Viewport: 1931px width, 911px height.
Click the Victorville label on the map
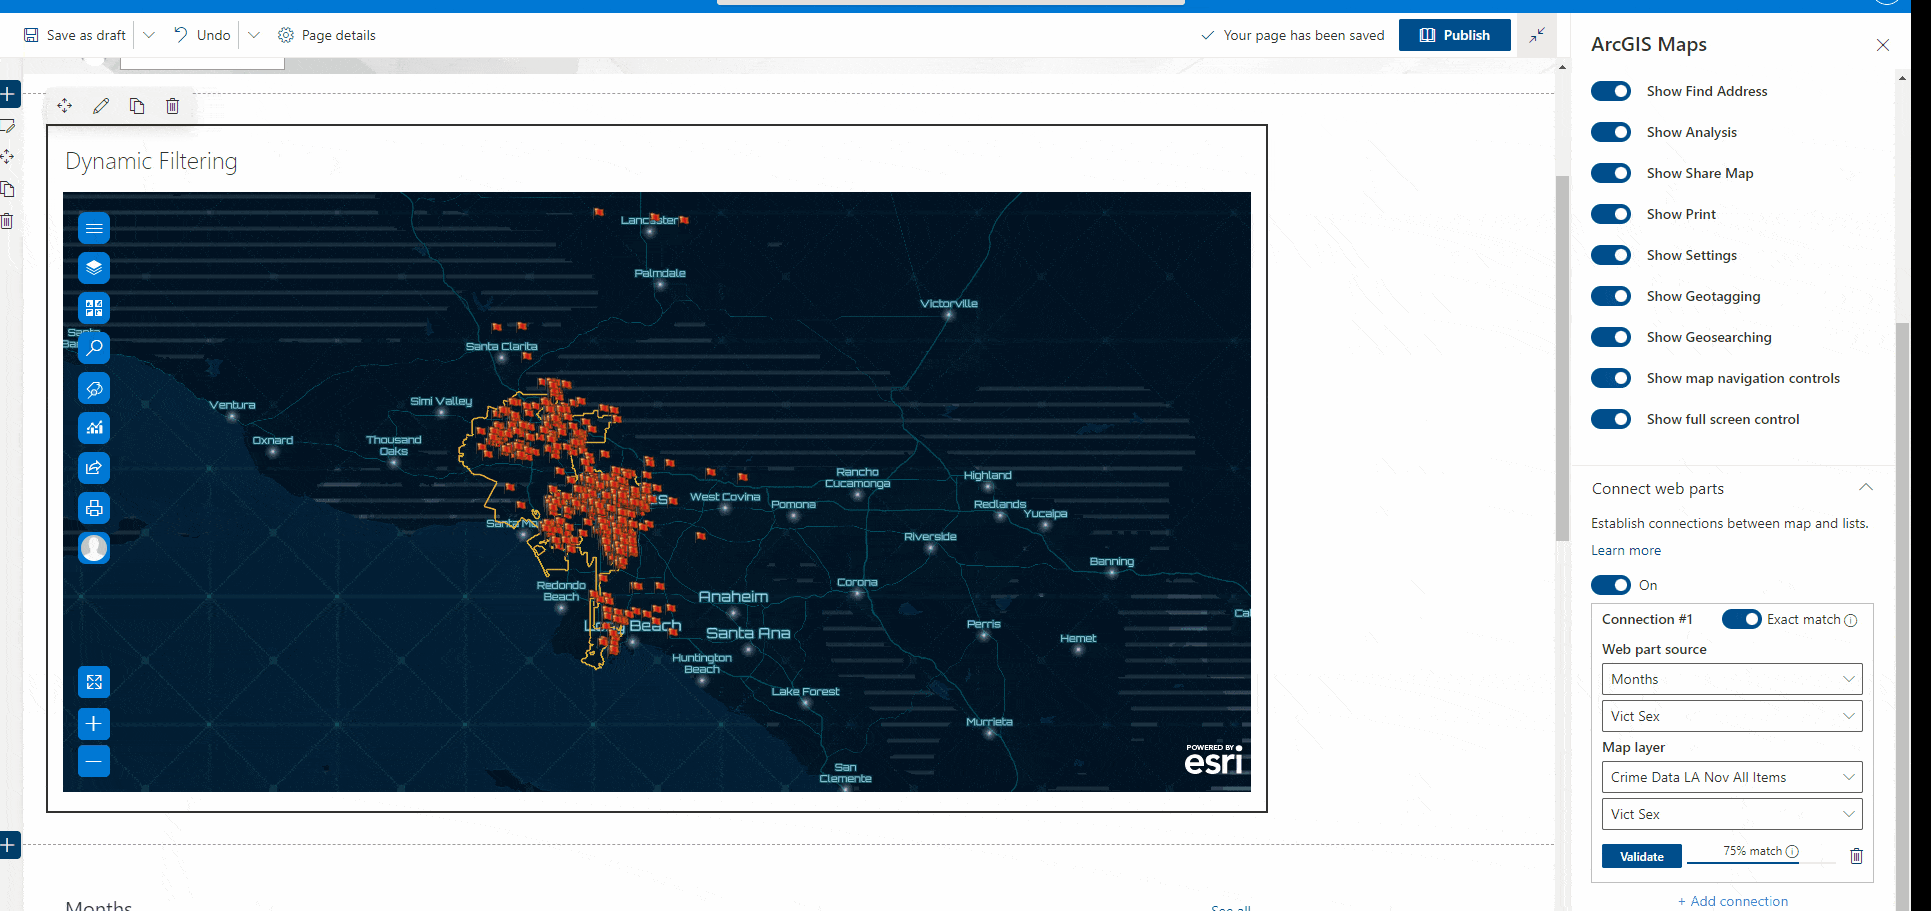point(949,303)
